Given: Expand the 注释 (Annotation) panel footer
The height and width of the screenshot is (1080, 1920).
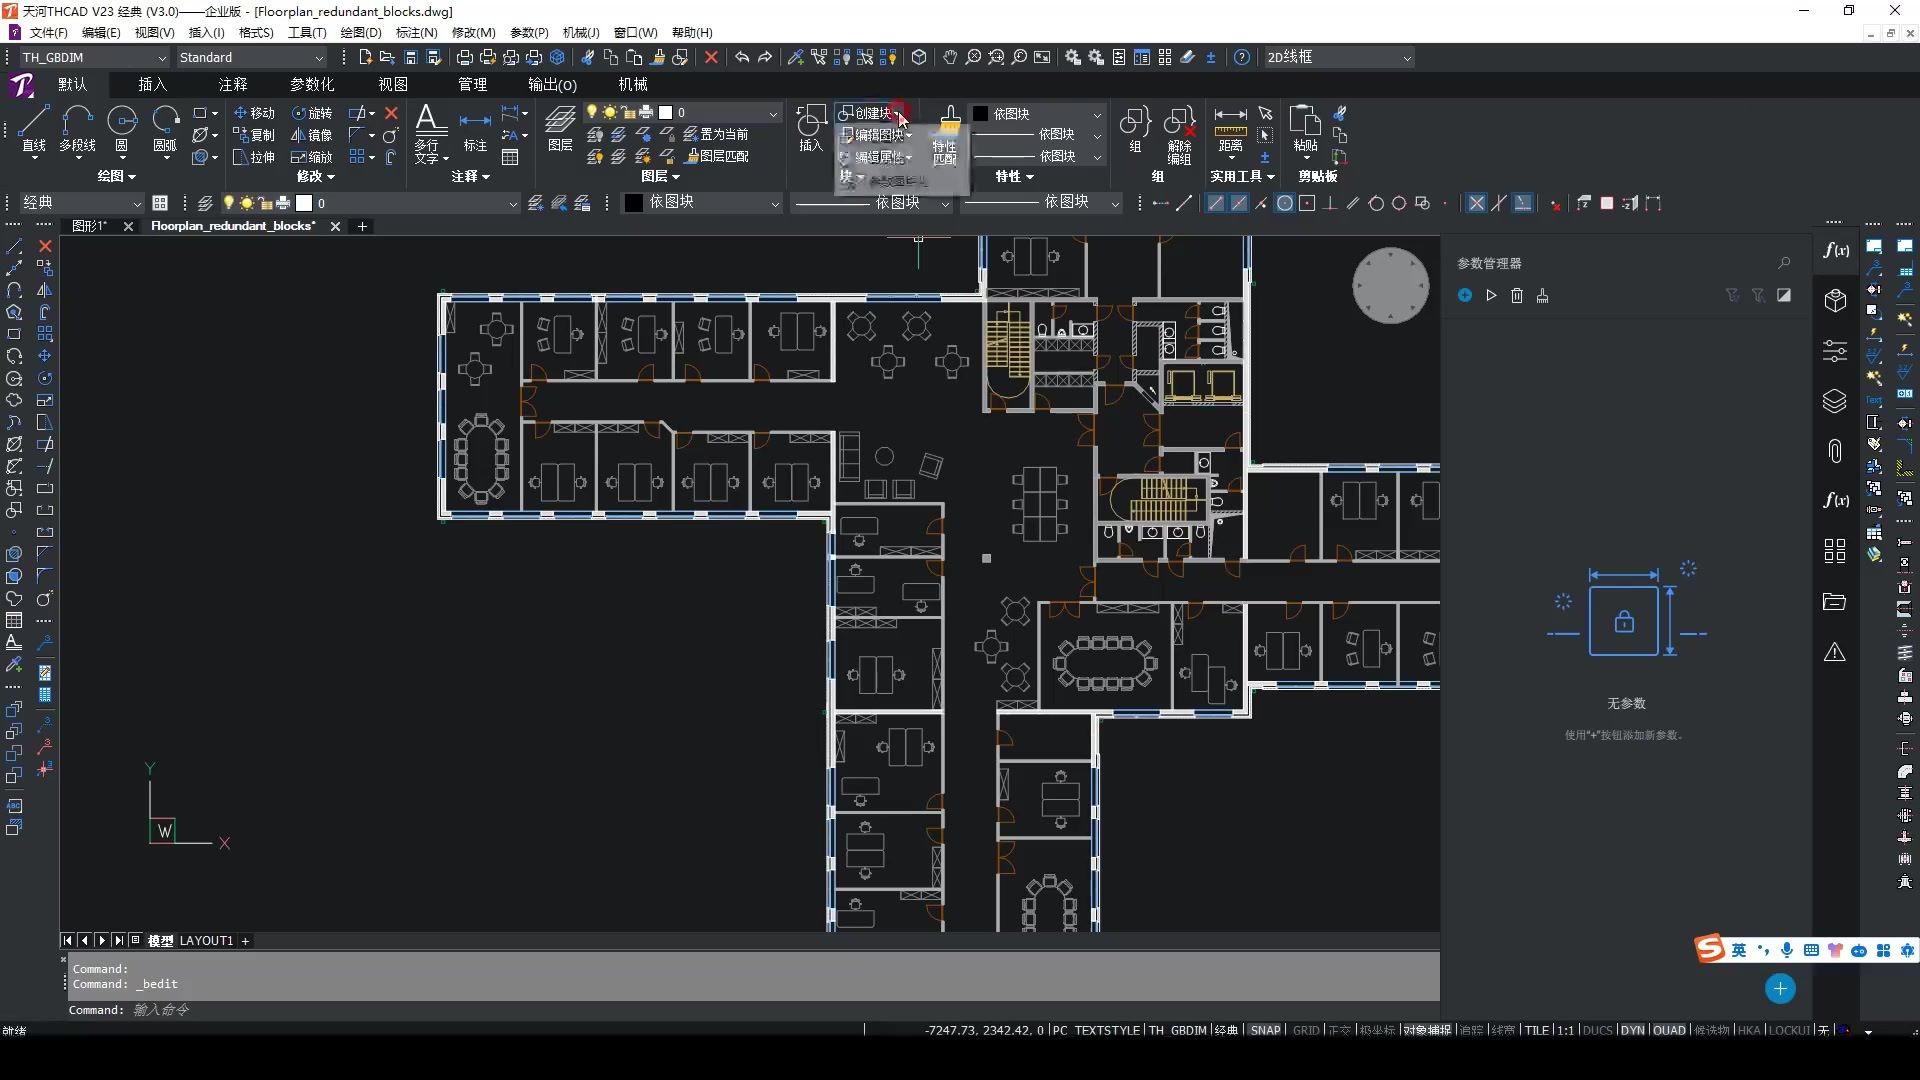Looking at the screenshot, I should (470, 176).
